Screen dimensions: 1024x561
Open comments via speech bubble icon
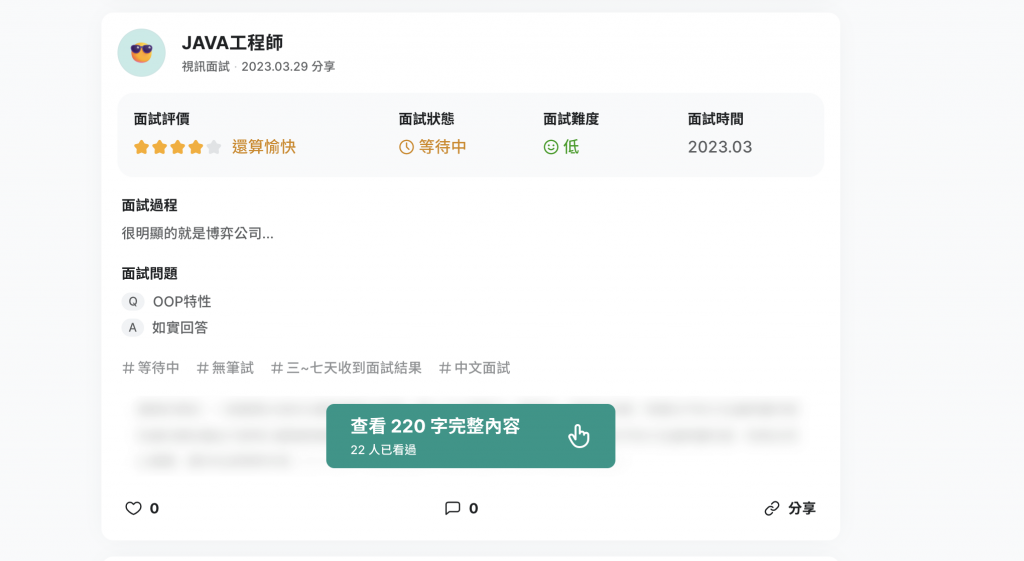coord(453,508)
